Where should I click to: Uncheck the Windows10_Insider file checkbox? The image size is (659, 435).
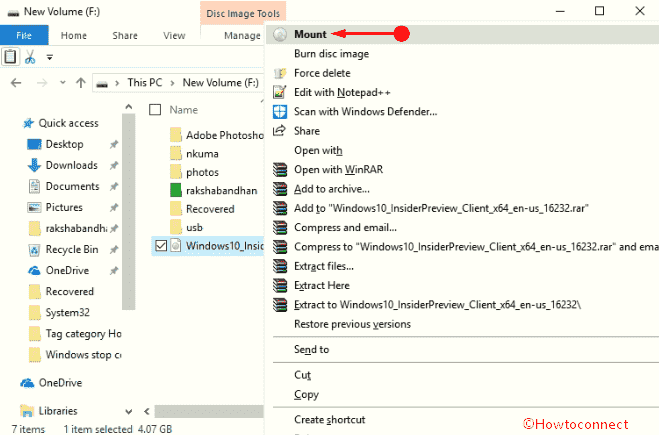[x=161, y=245]
